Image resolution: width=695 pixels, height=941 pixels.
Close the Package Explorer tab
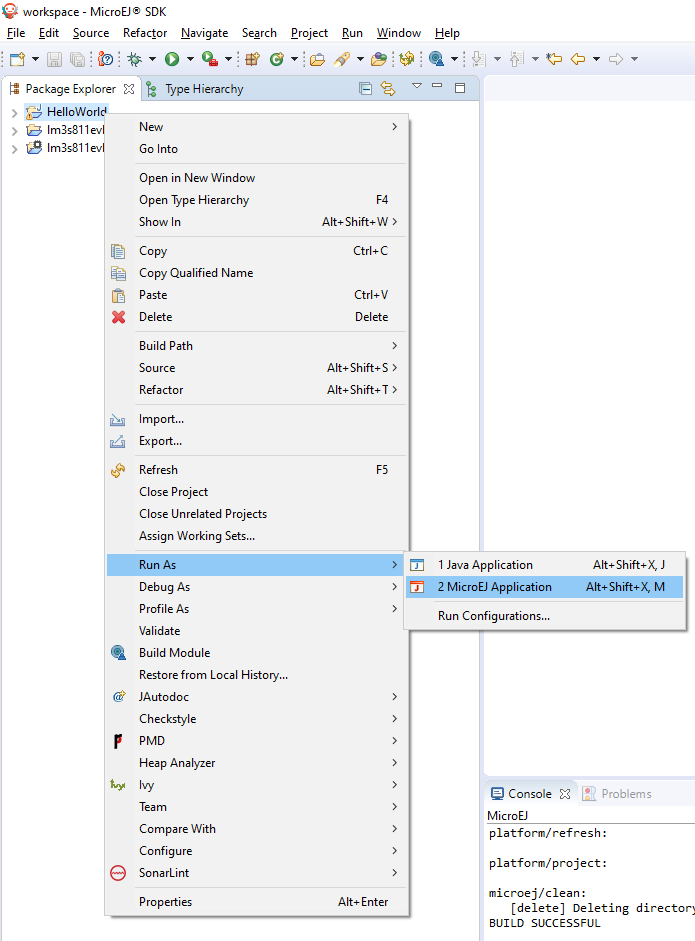click(128, 89)
